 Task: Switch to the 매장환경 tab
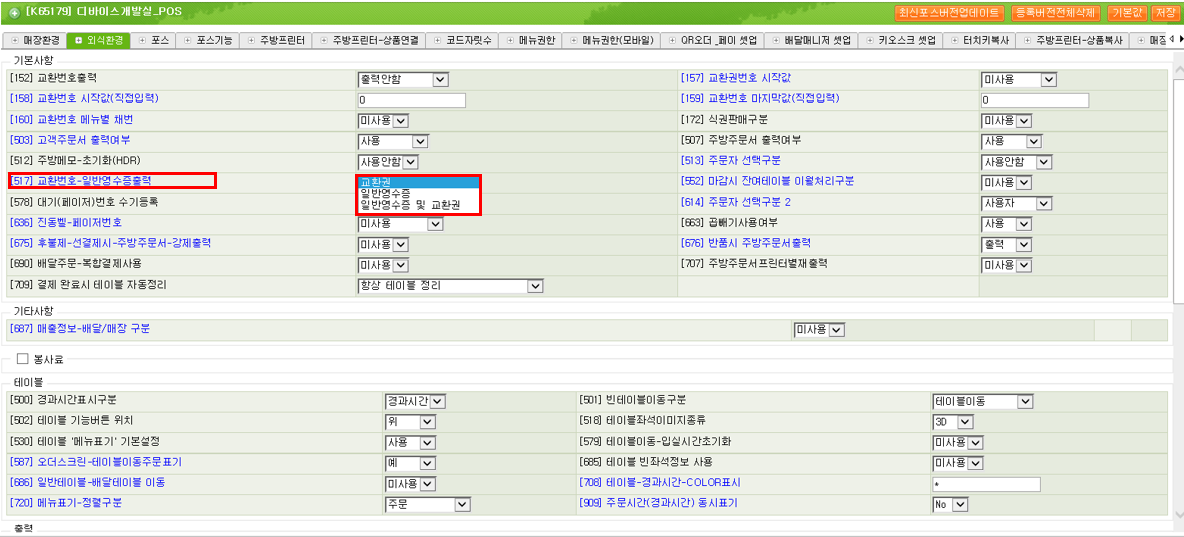click(x=36, y=41)
